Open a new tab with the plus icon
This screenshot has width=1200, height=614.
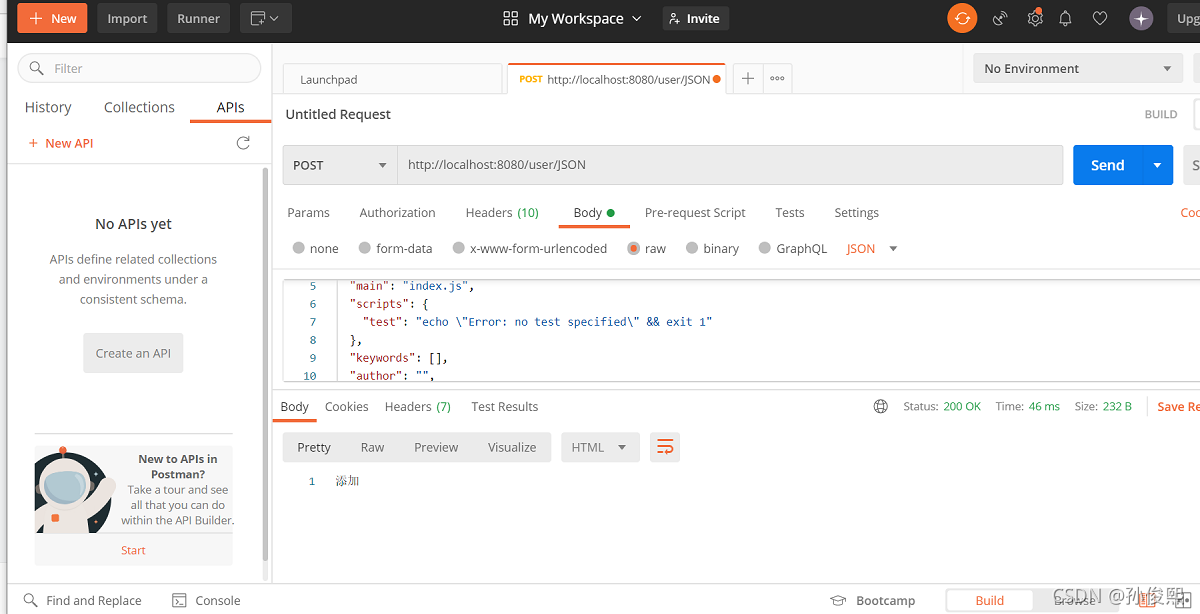tap(748, 79)
